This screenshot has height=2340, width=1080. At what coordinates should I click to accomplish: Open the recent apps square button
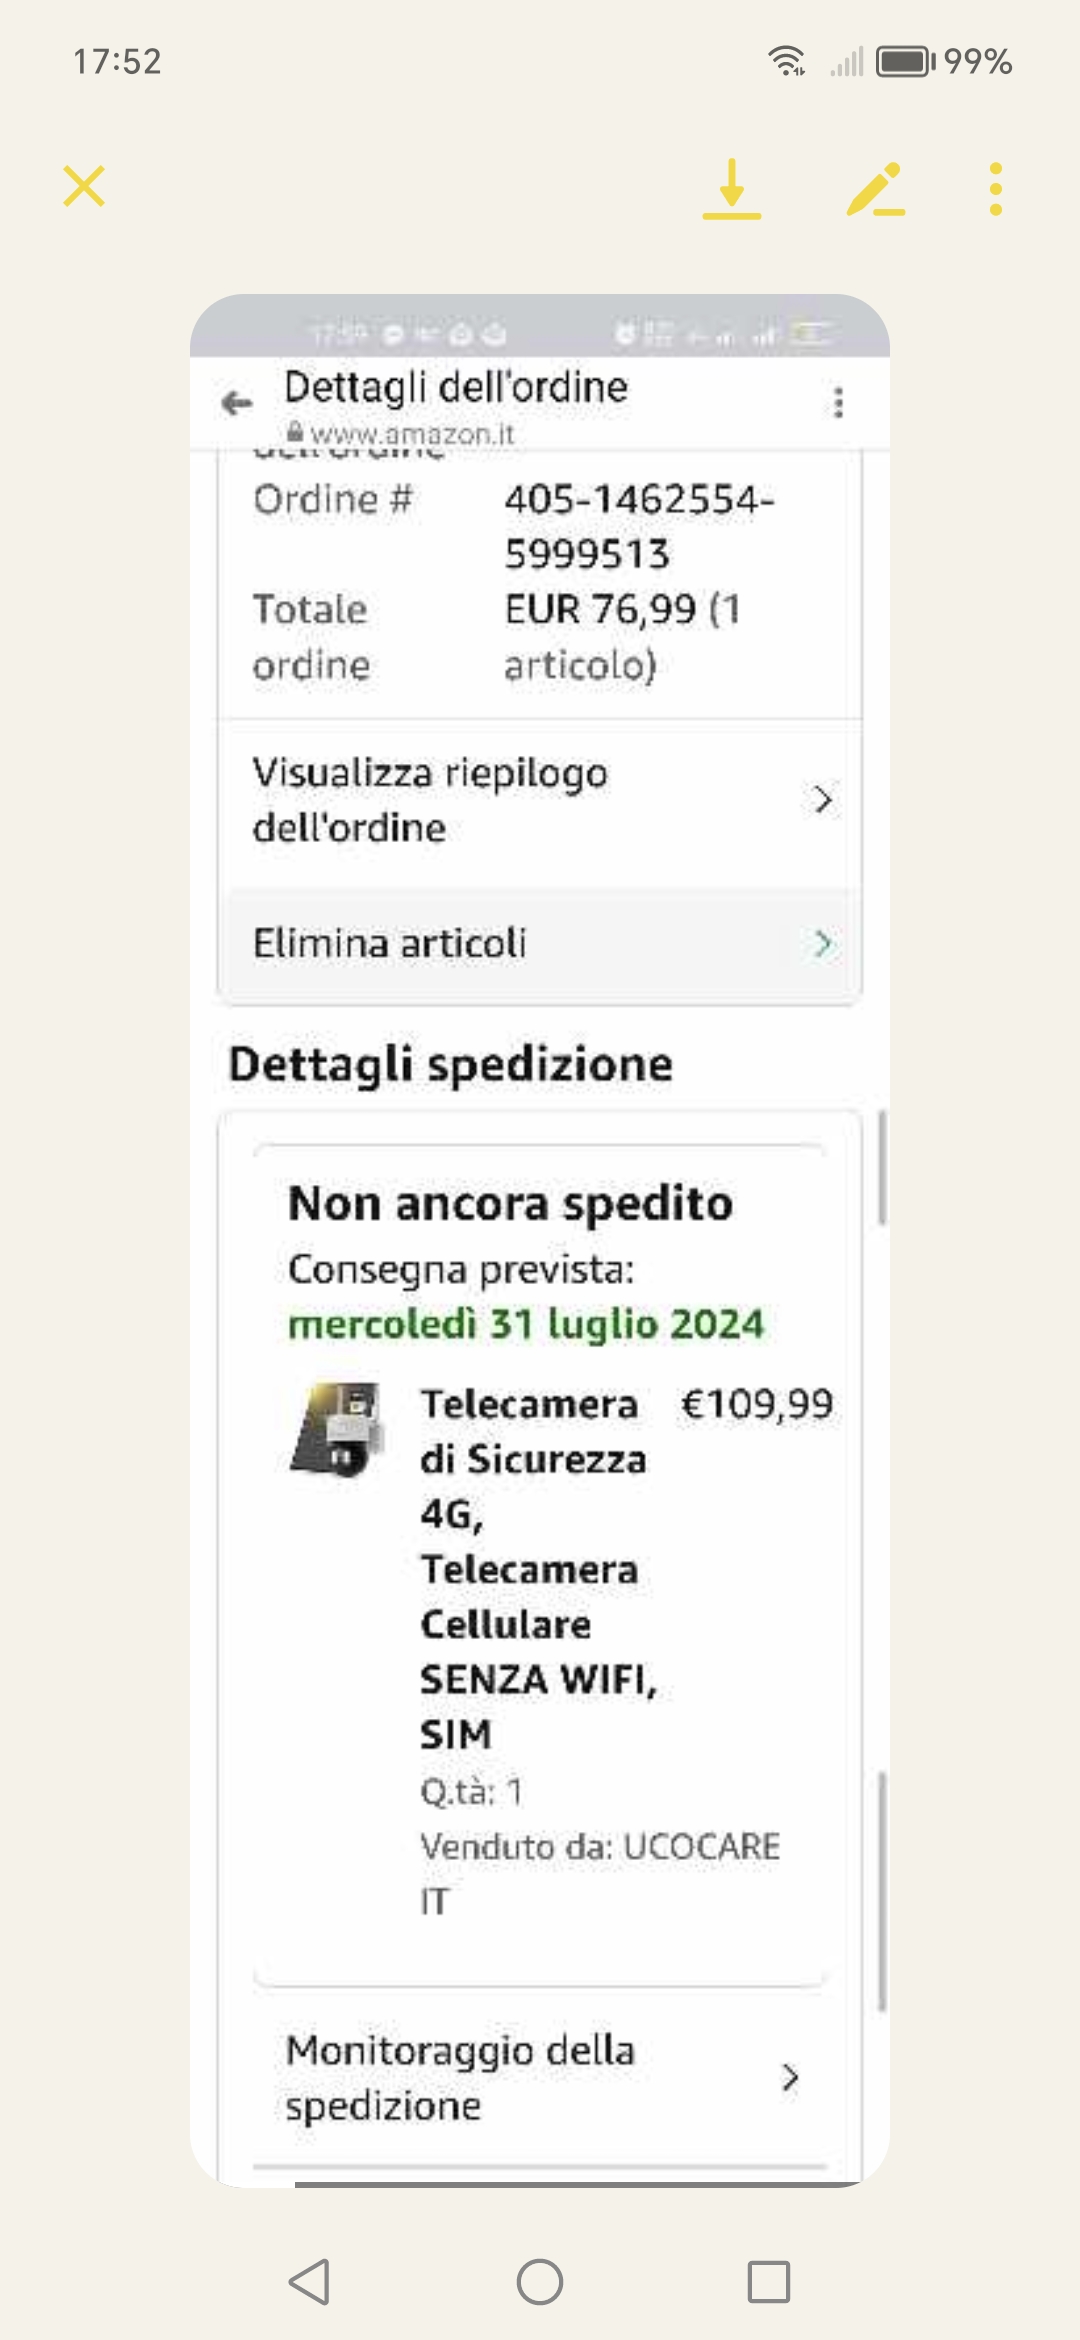click(x=769, y=2281)
